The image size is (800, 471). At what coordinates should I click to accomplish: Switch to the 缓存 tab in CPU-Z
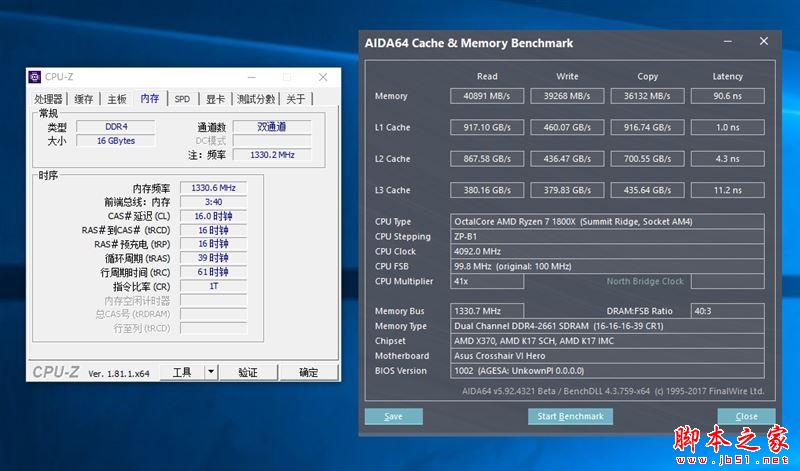coord(84,99)
